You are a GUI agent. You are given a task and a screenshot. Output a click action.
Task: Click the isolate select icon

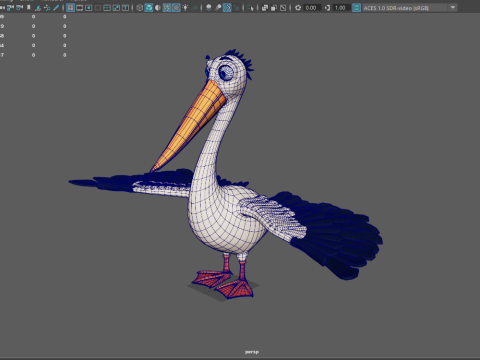tap(250, 8)
